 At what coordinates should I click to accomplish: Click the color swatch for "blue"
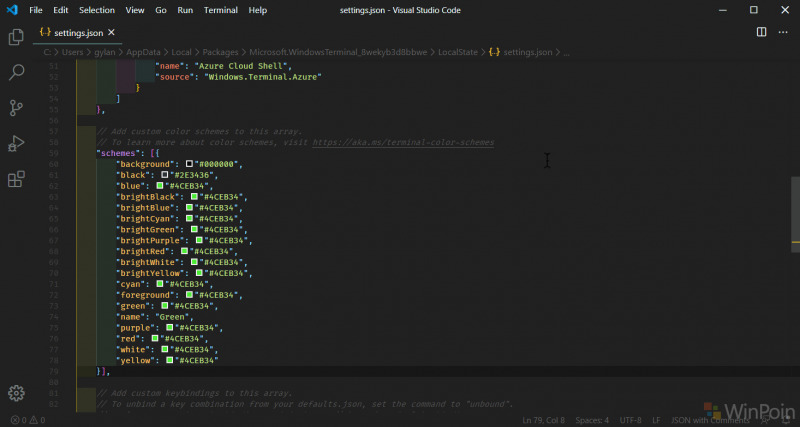[x=160, y=186]
